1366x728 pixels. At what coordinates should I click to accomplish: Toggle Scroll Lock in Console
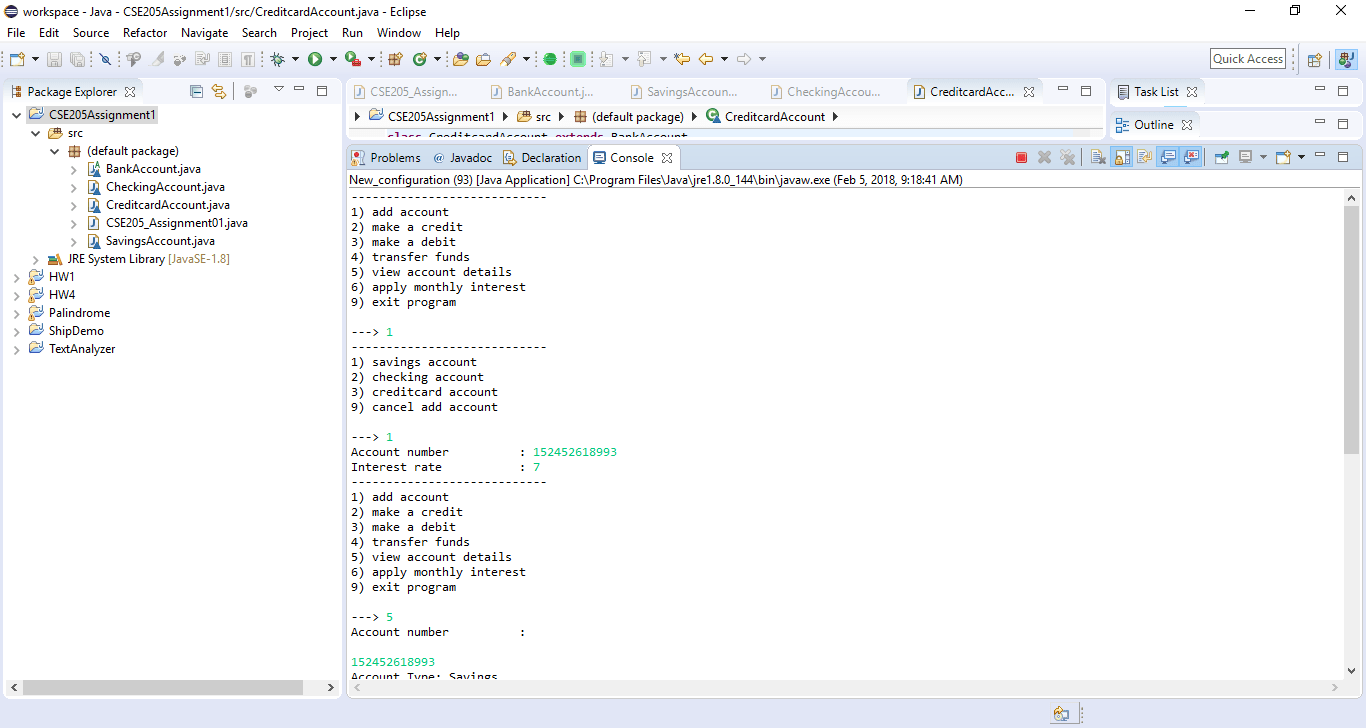point(1122,158)
